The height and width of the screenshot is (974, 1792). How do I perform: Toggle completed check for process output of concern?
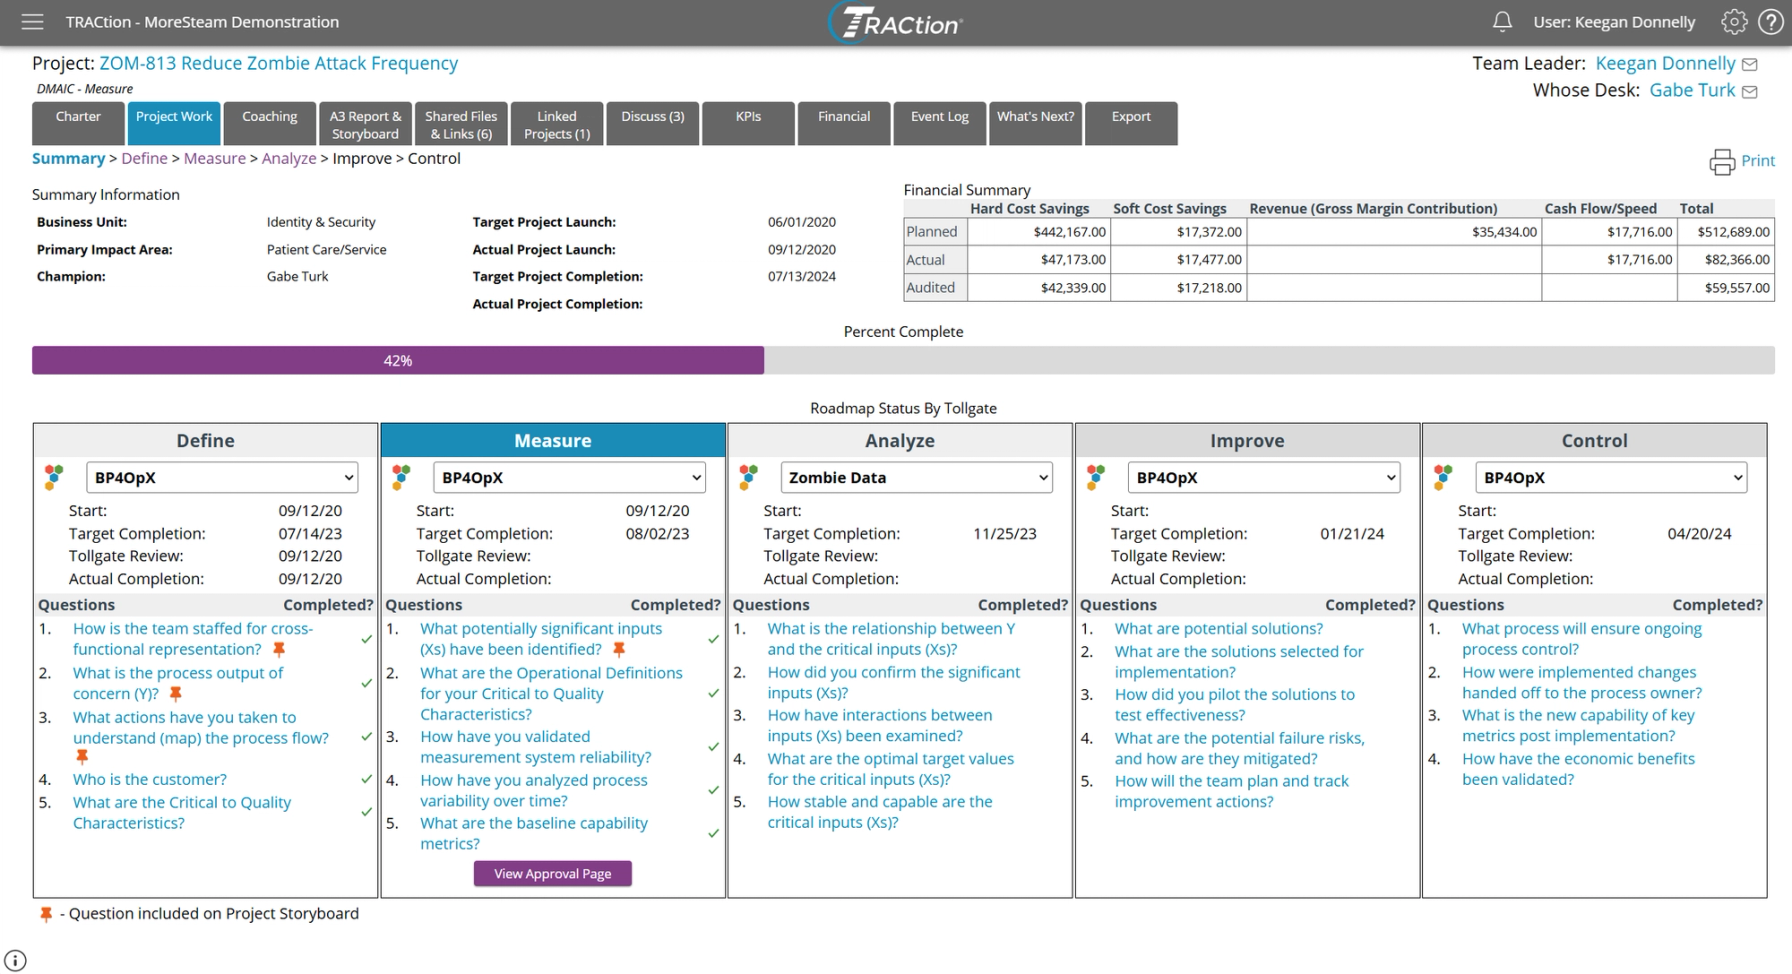366,683
